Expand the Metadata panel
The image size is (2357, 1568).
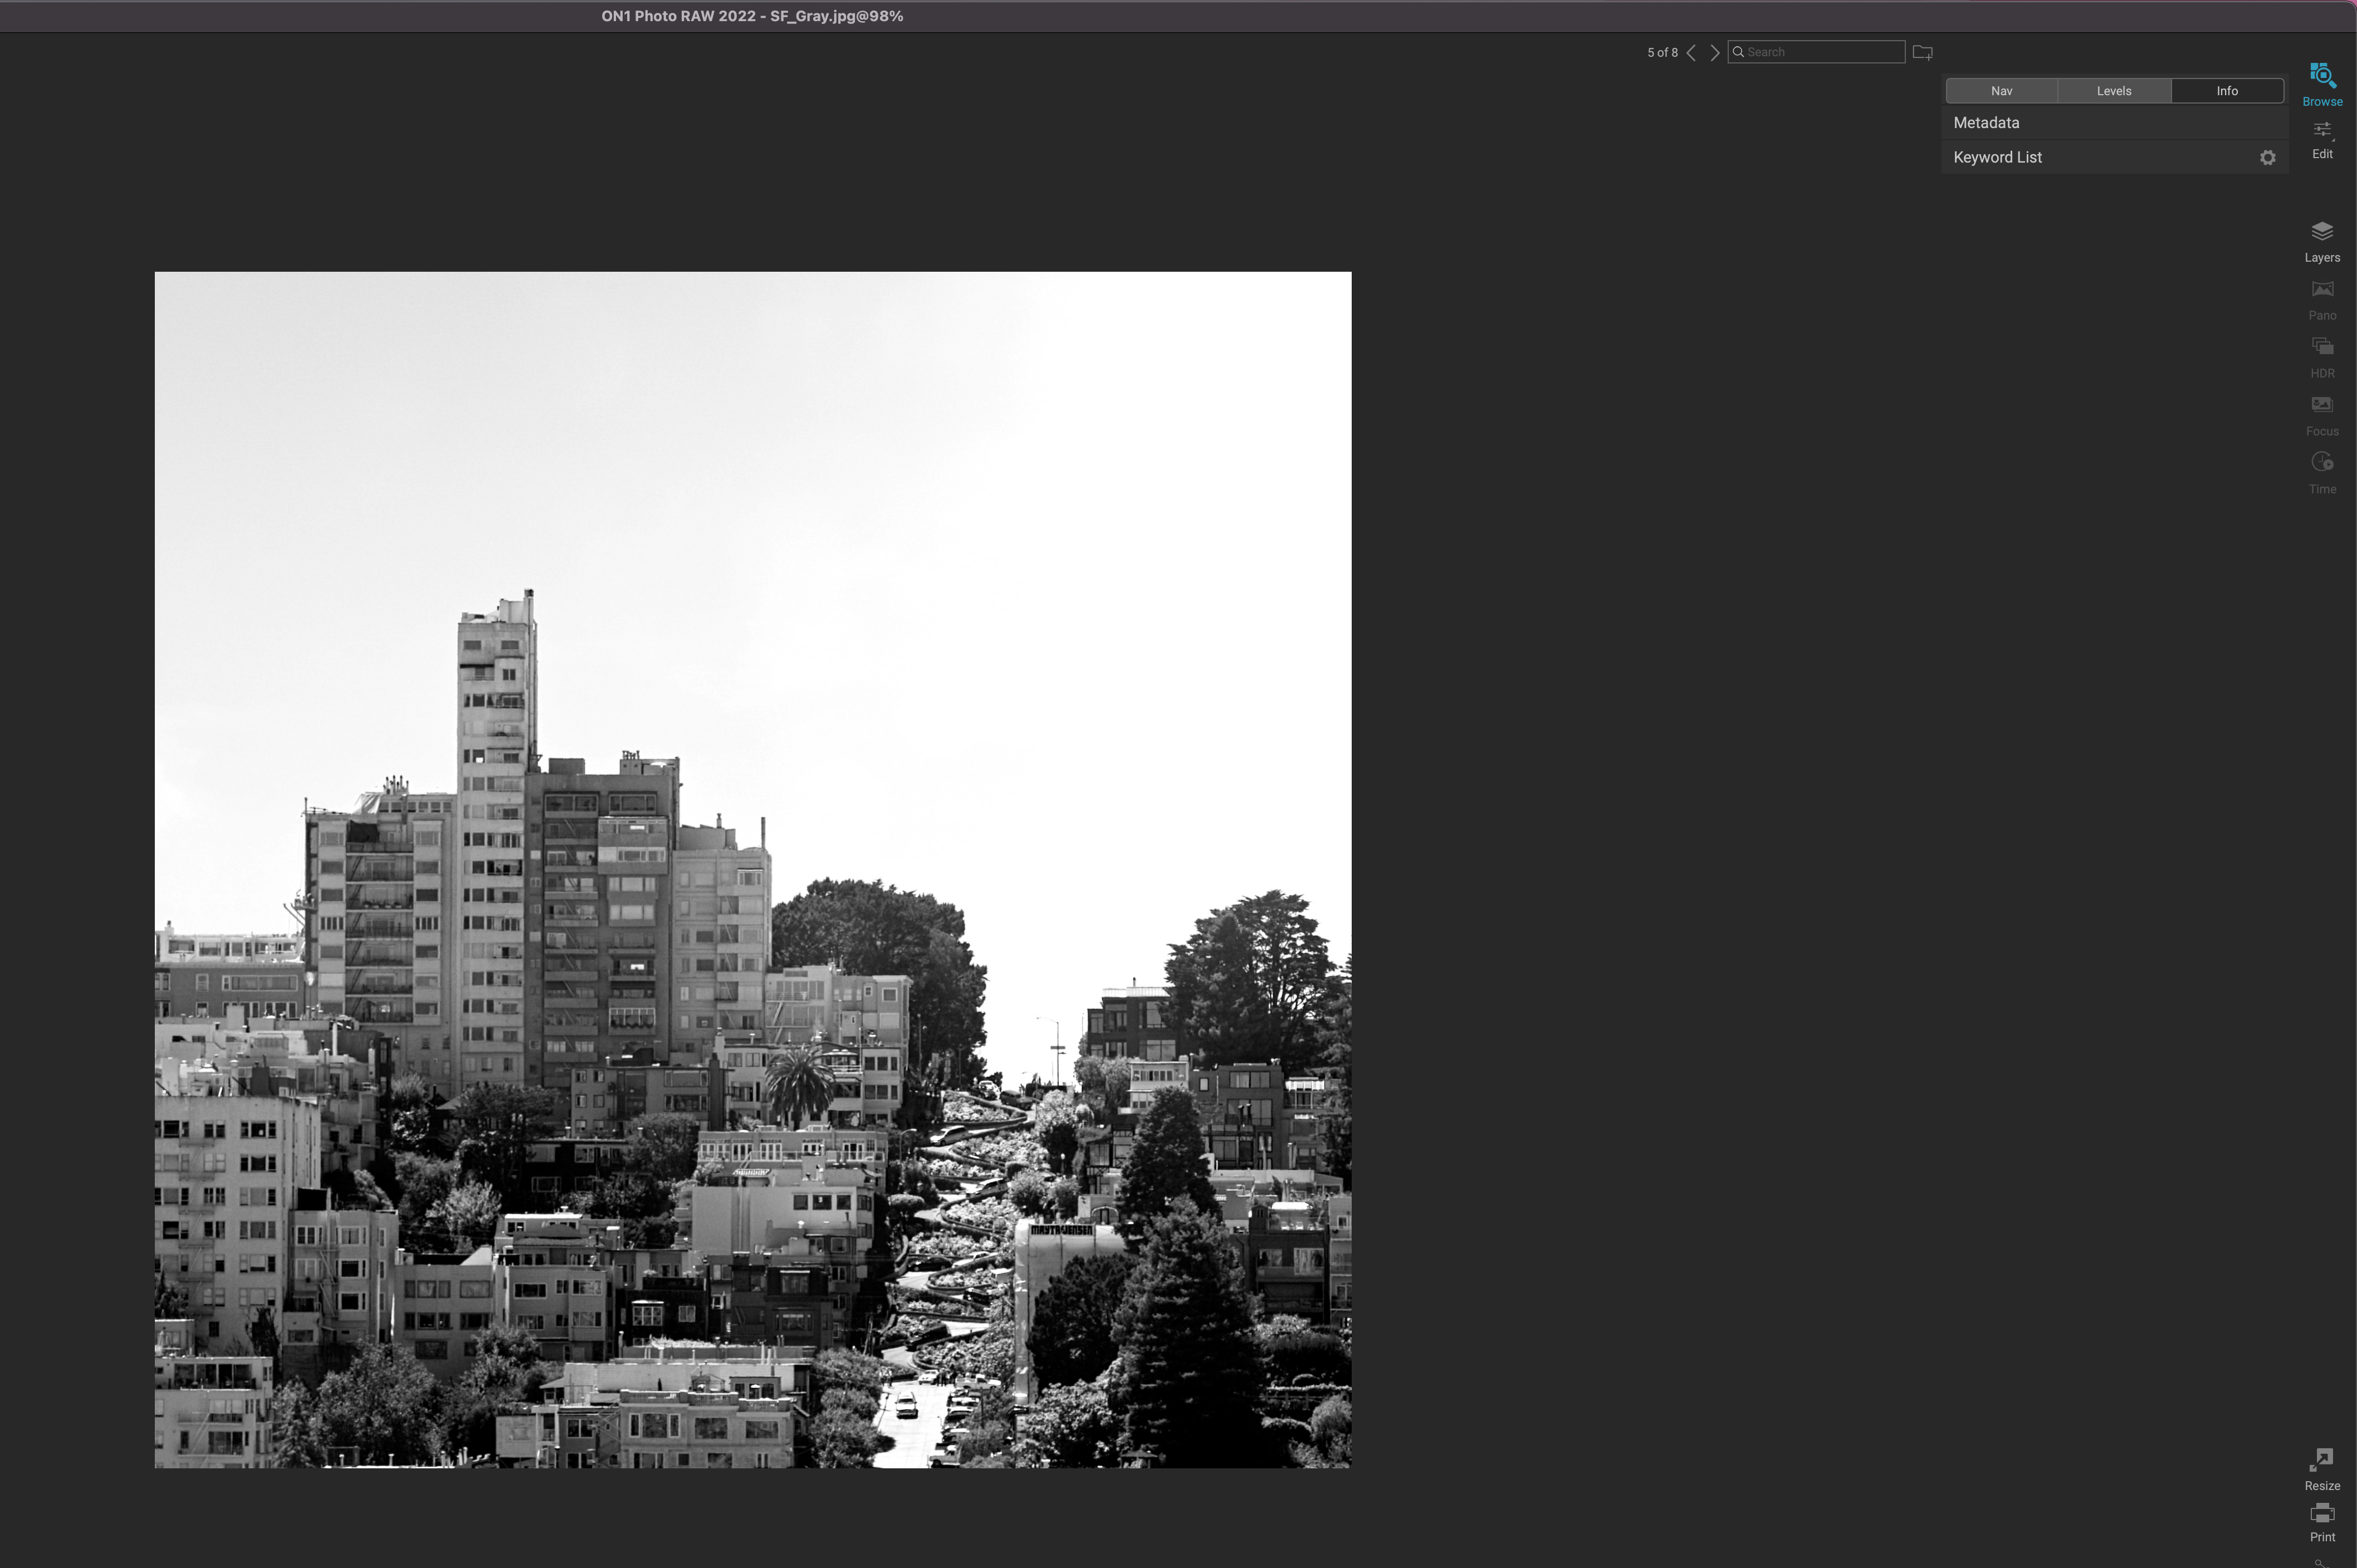pos(1986,123)
